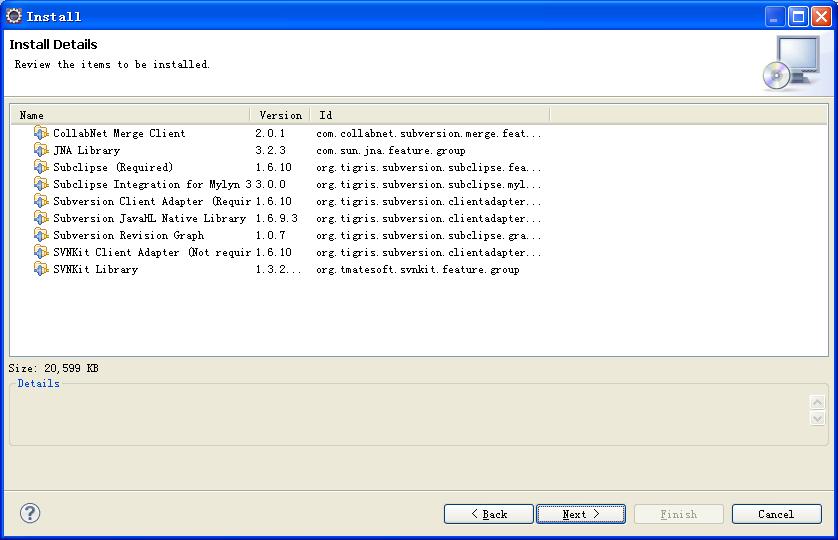Sort by the Version column header
The width and height of the screenshot is (838, 540).
[280, 115]
